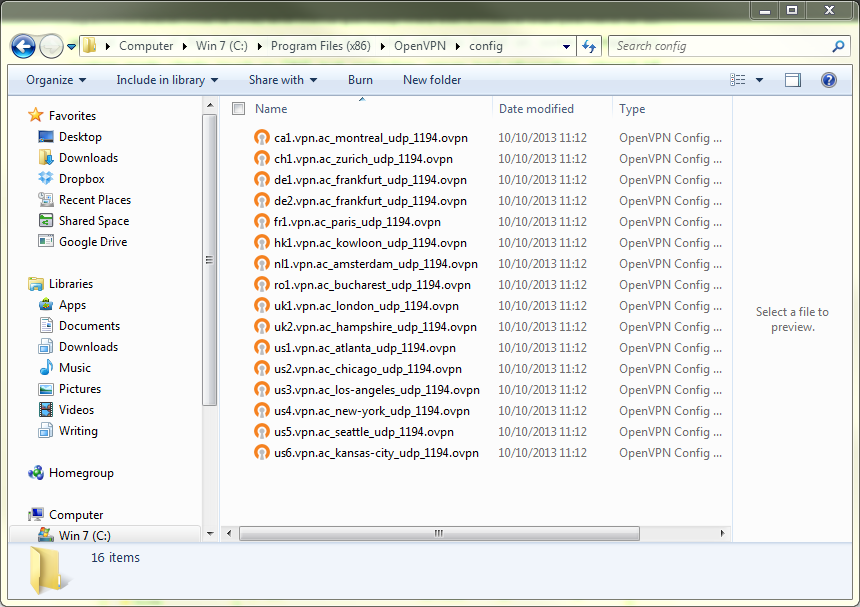Click the horizontal scrollbar right arrow

point(722,533)
